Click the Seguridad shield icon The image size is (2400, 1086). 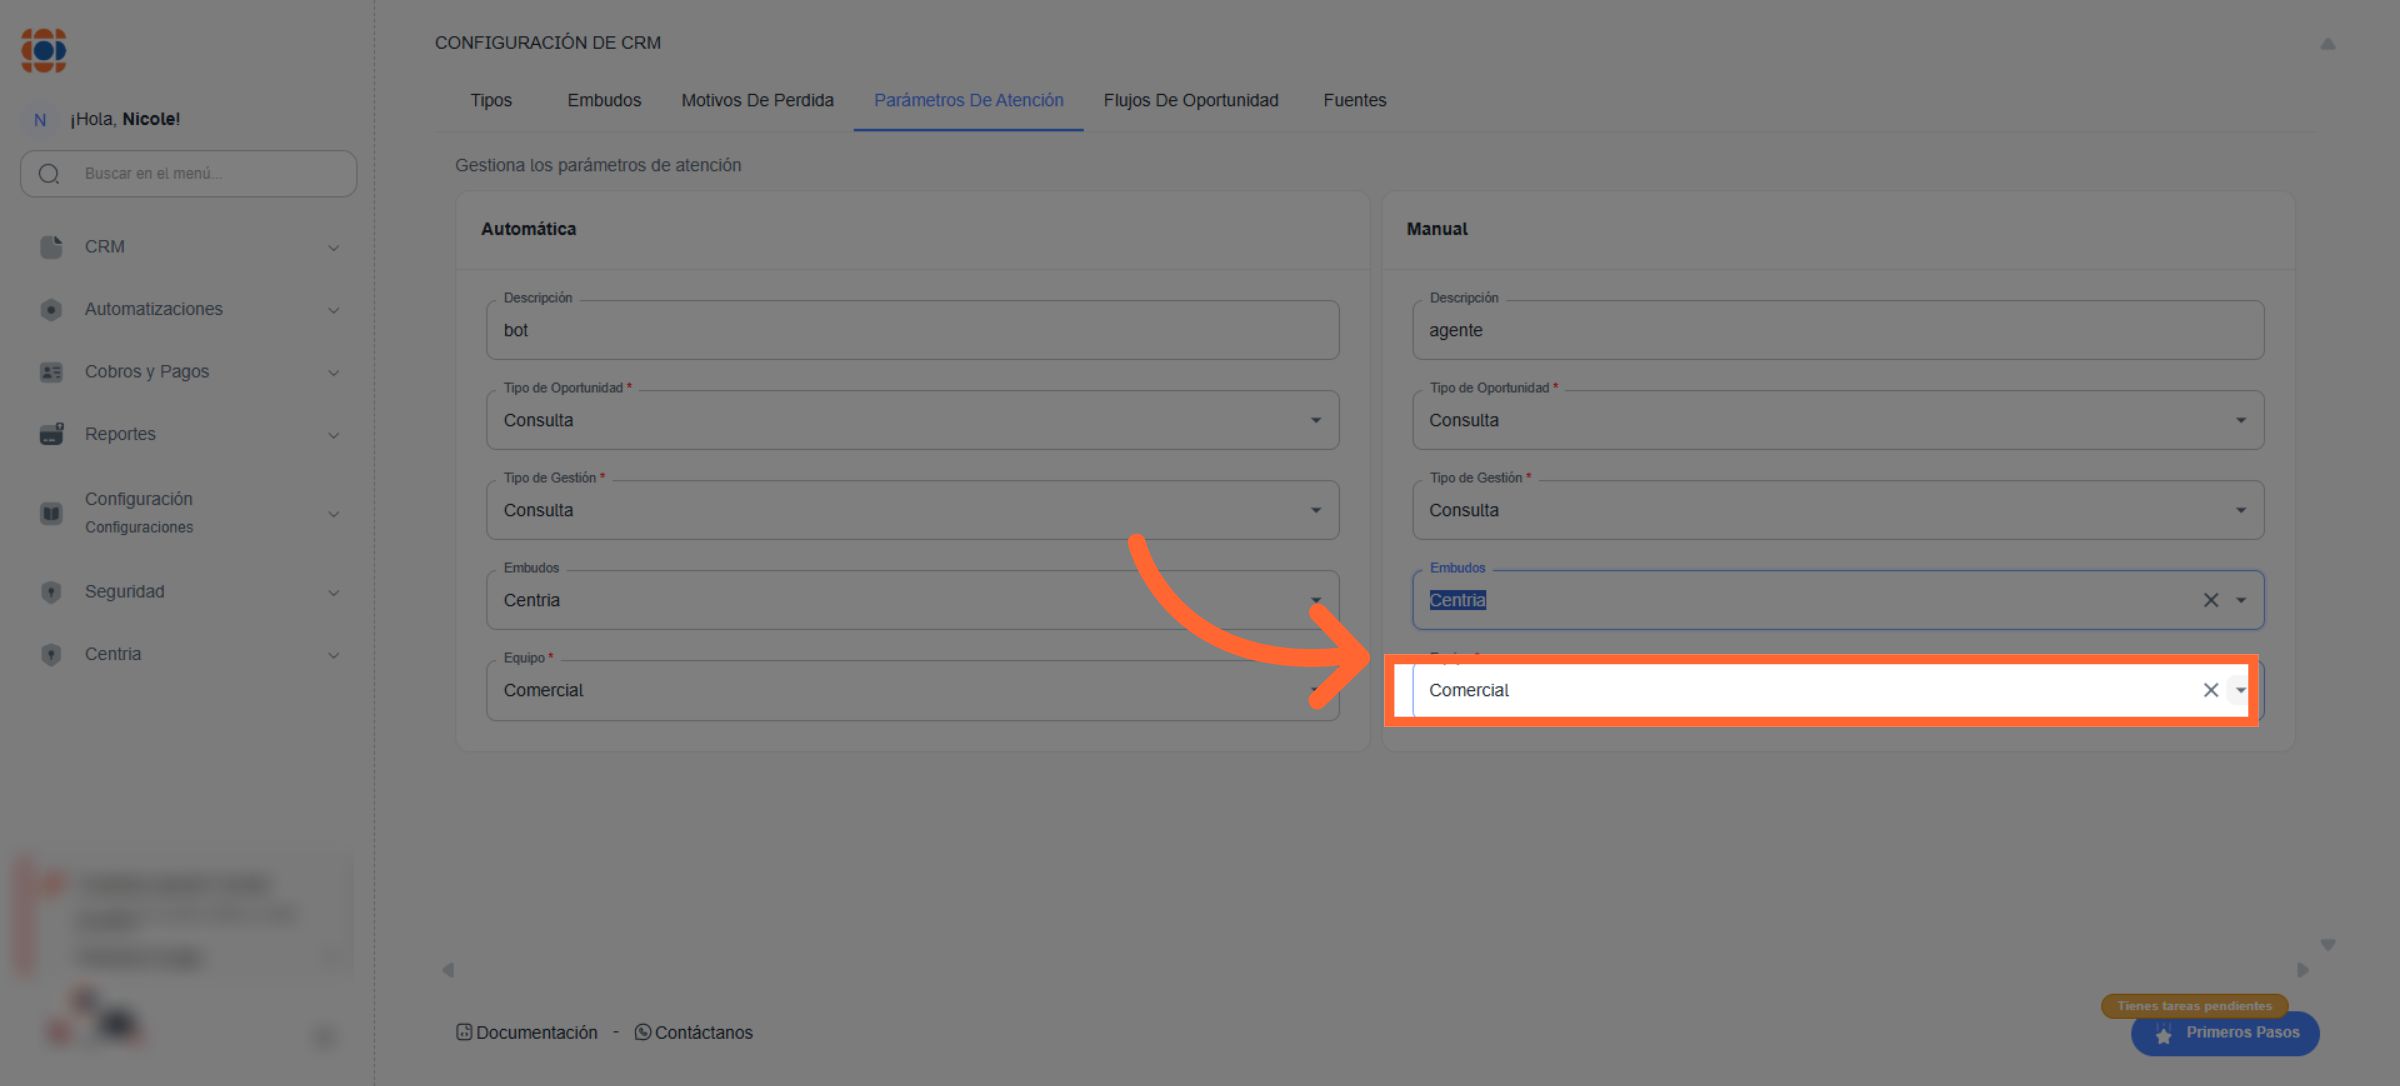(51, 592)
